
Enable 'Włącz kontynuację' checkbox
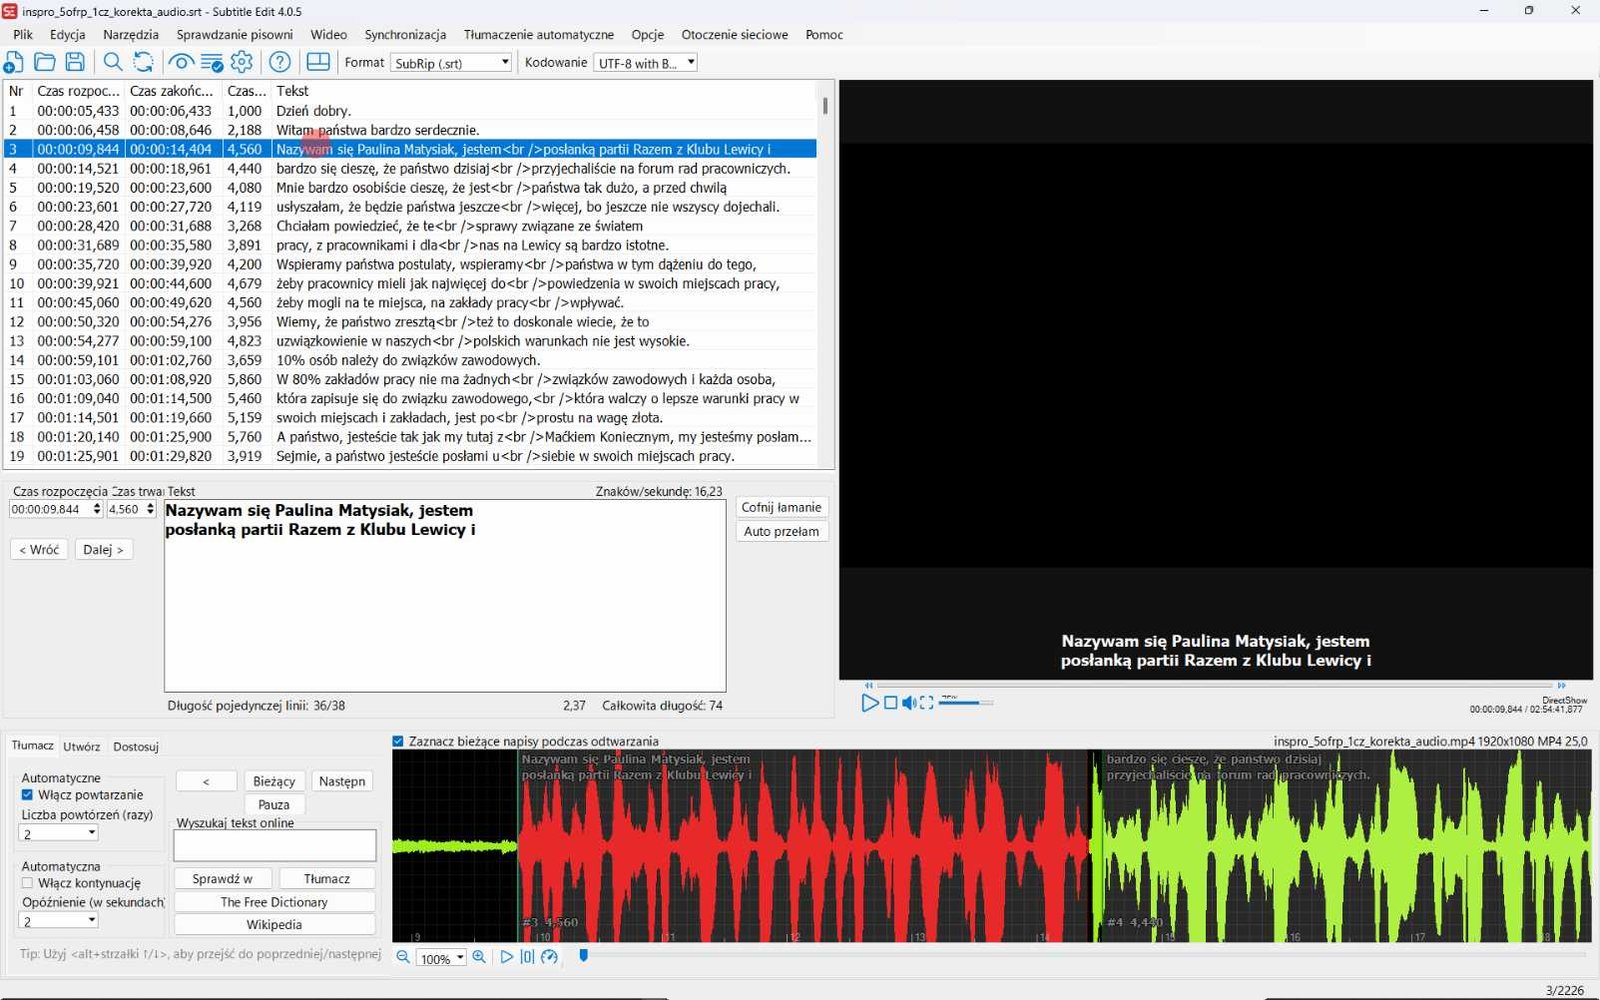click(x=28, y=883)
